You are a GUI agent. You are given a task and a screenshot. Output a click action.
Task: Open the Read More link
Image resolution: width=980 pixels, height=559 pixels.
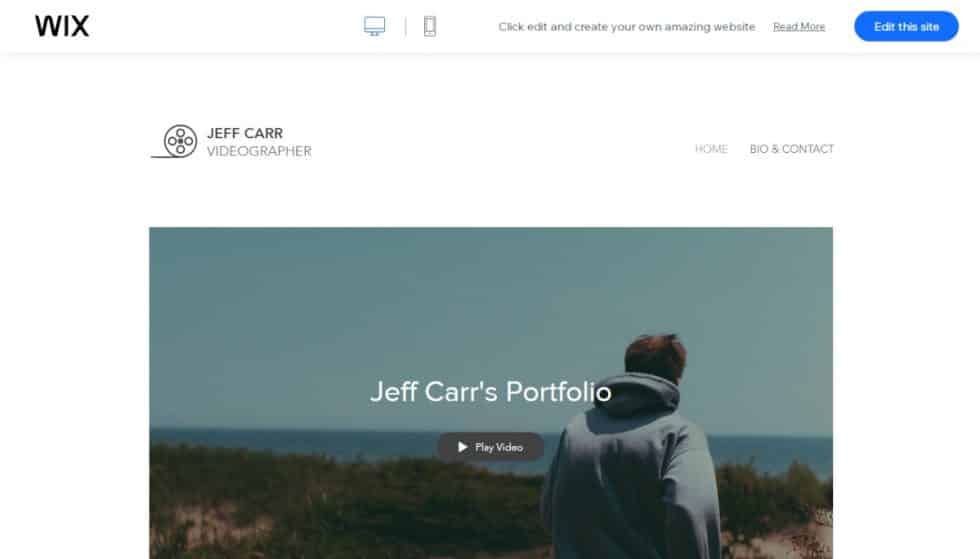click(x=799, y=27)
